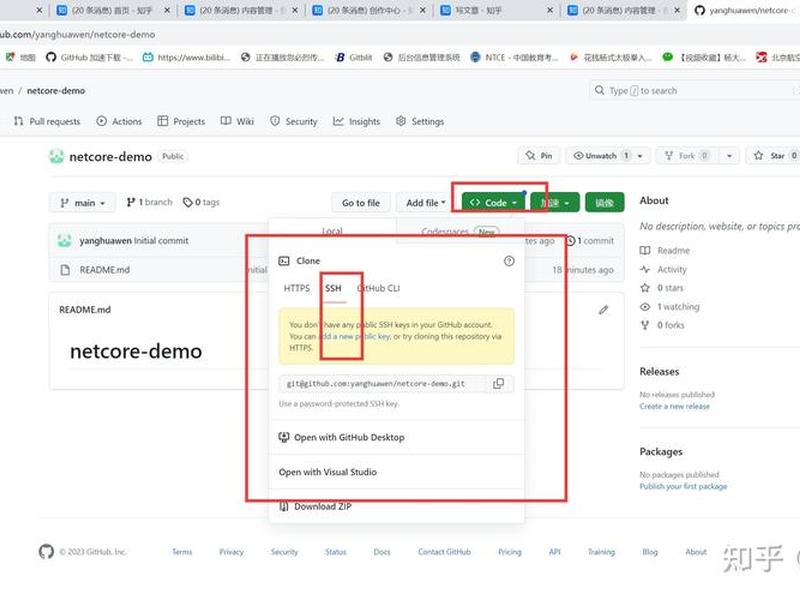The width and height of the screenshot is (800, 600).
Task: Open Clone help question mark icon
Action: click(x=509, y=261)
